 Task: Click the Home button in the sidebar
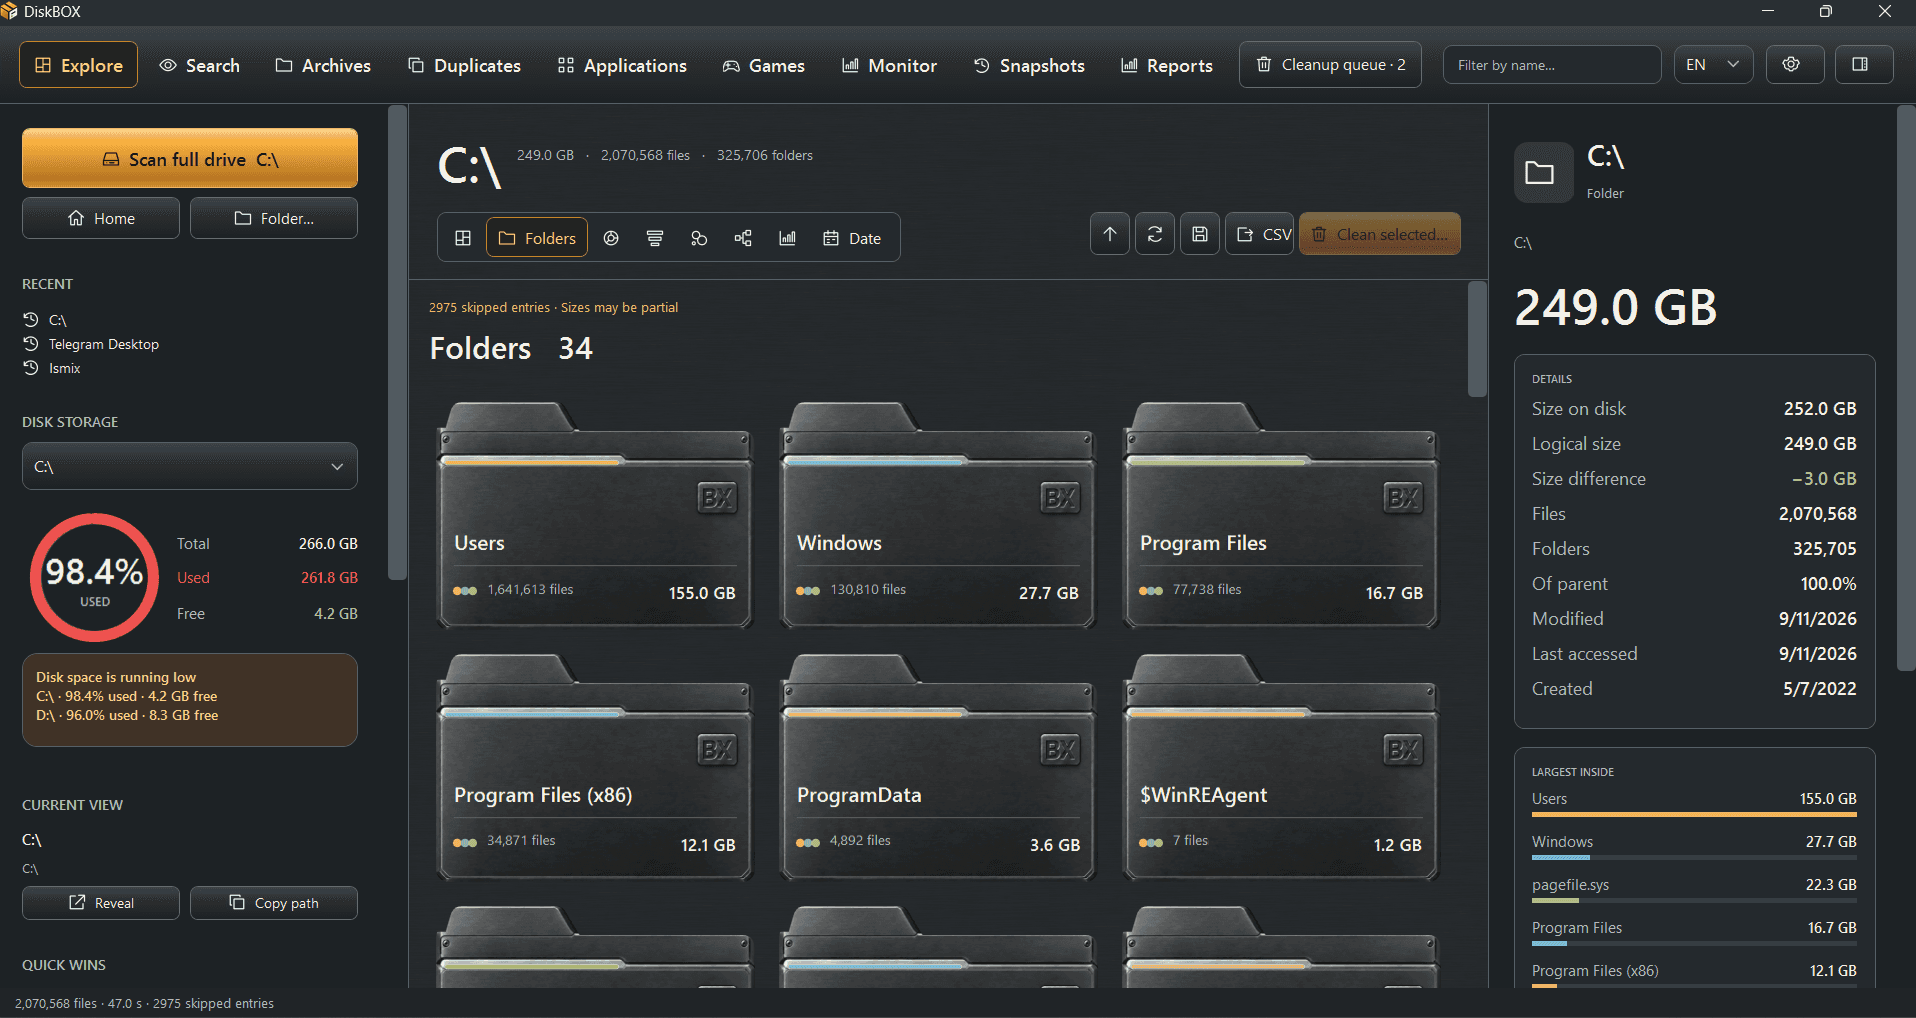[101, 218]
